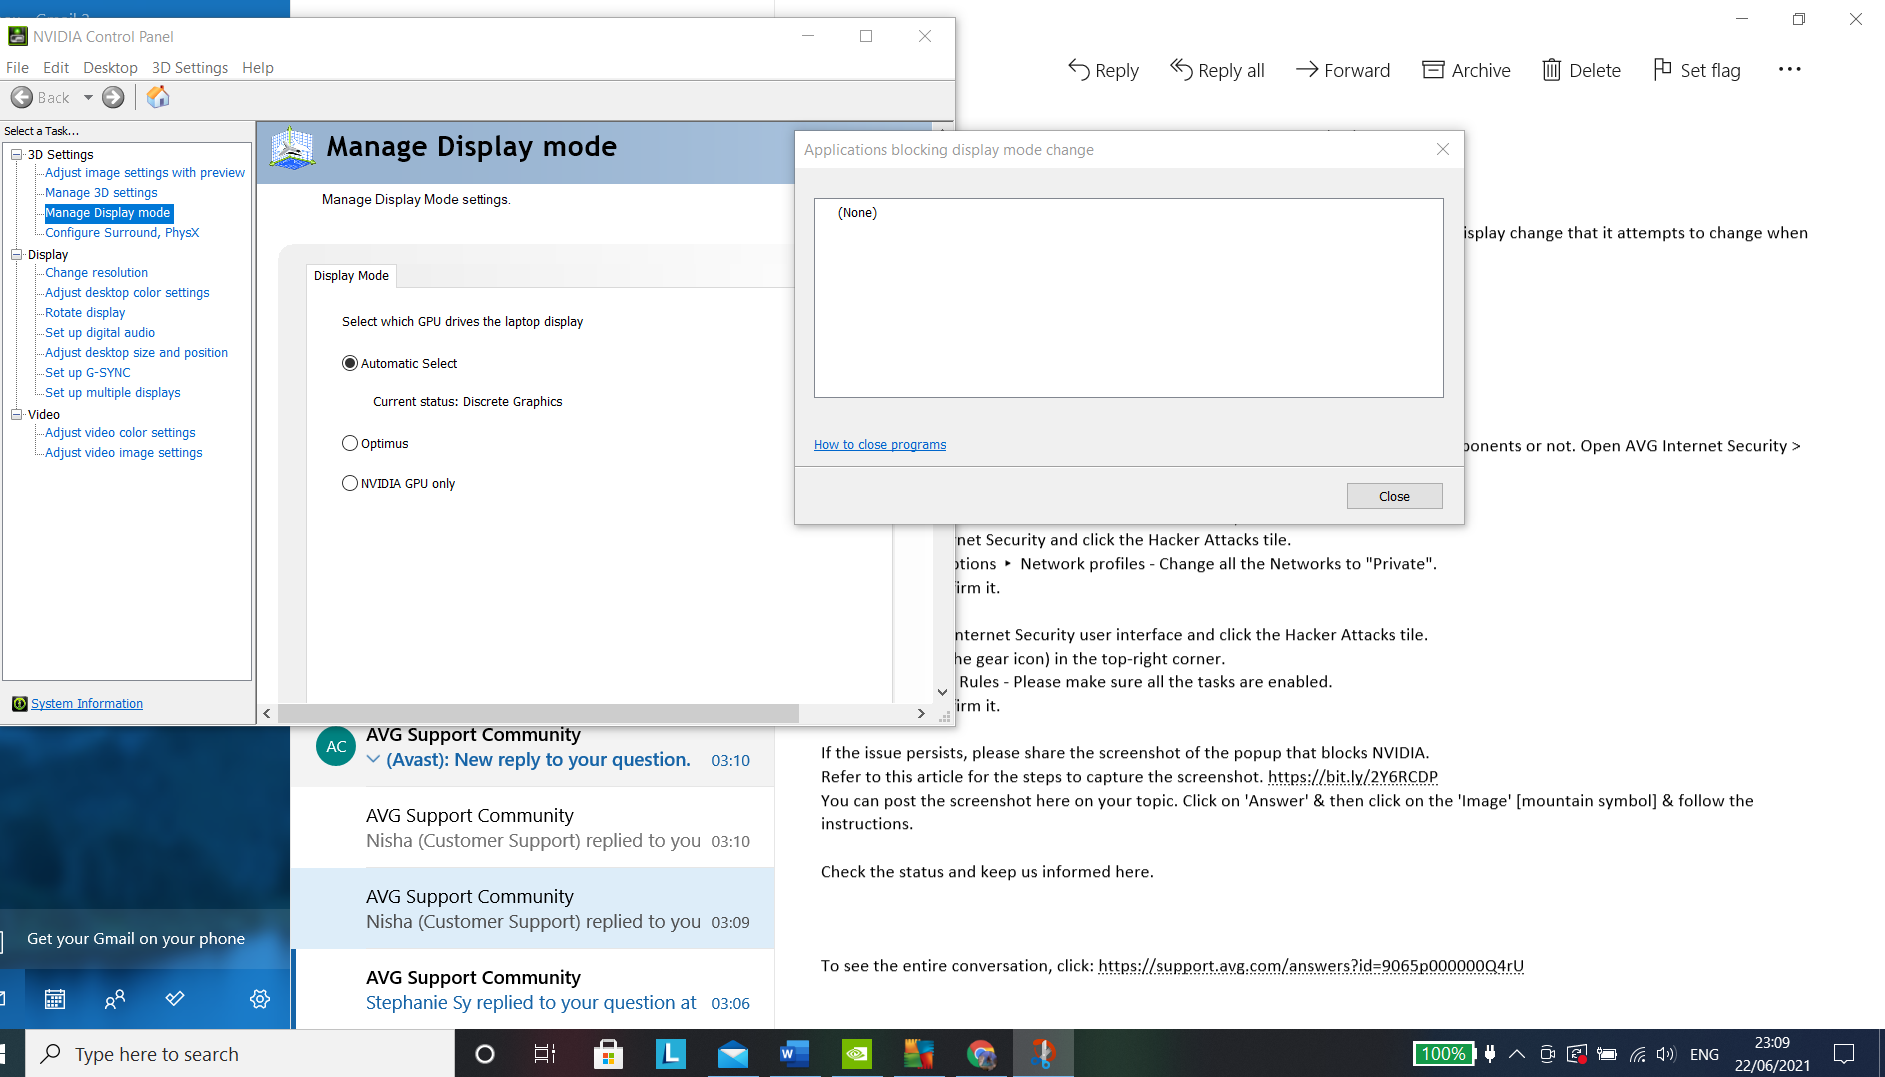
Task: Set flag on this message
Action: [1696, 70]
